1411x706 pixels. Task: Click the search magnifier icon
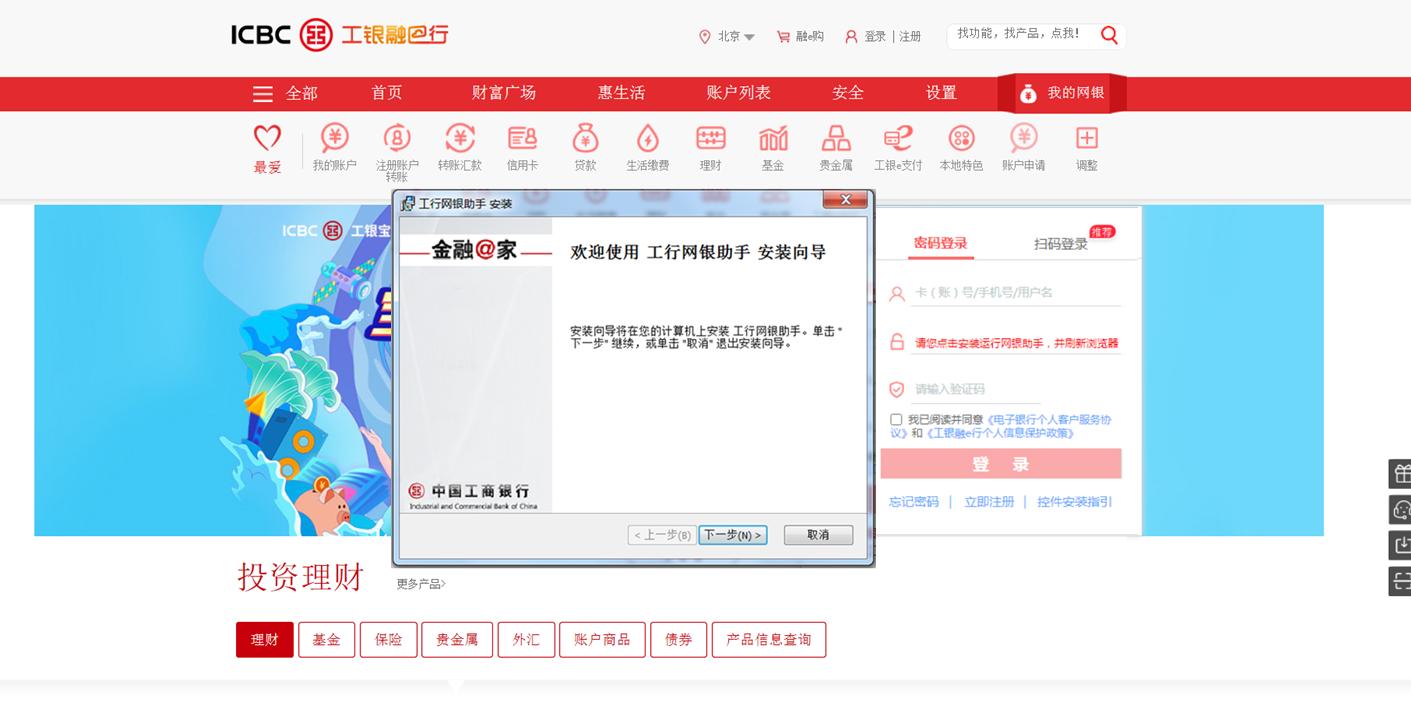[1109, 36]
